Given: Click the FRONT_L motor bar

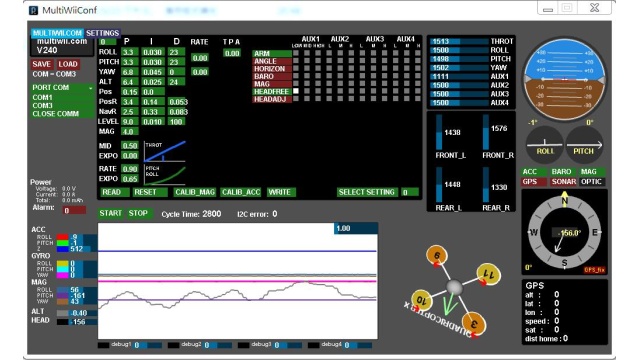Looking at the screenshot, I should point(439,132).
